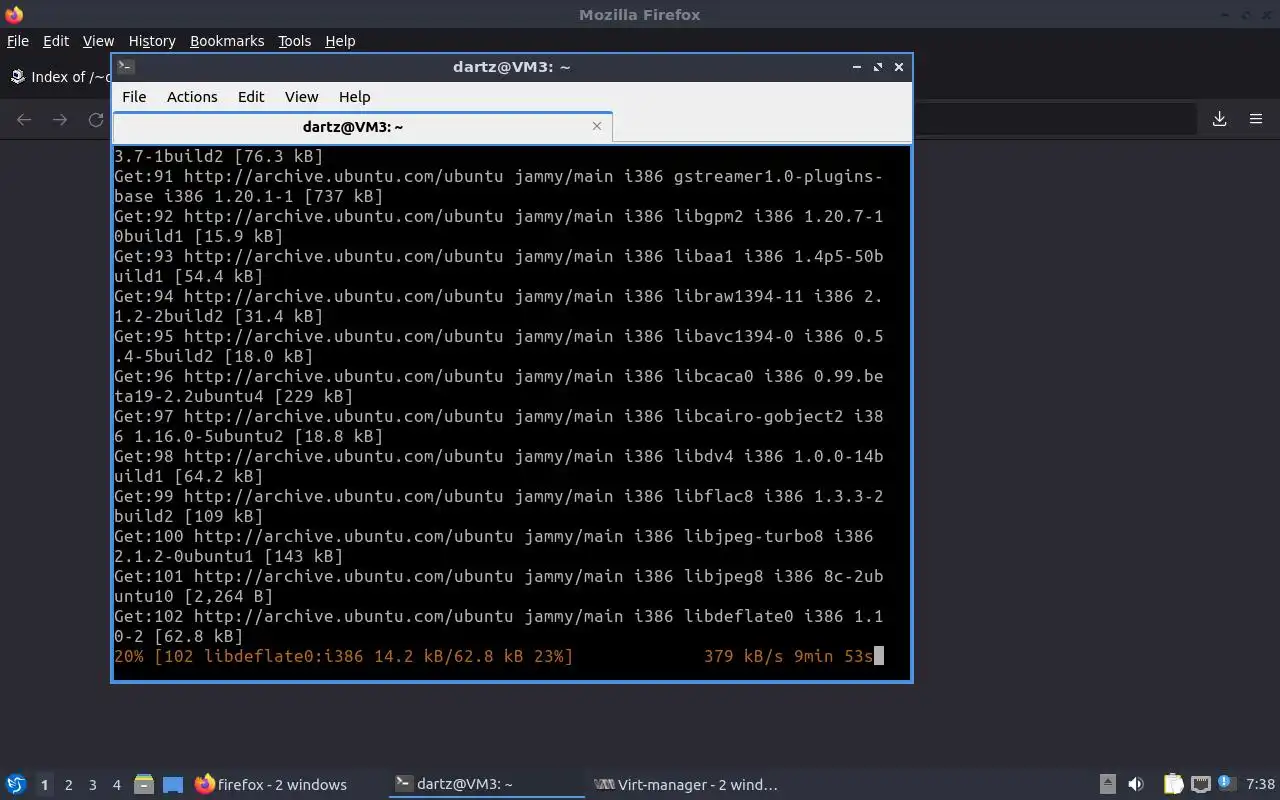This screenshot has height=800, width=1280.
Task: Open the Firefox downloads panel
Action: (1220, 119)
